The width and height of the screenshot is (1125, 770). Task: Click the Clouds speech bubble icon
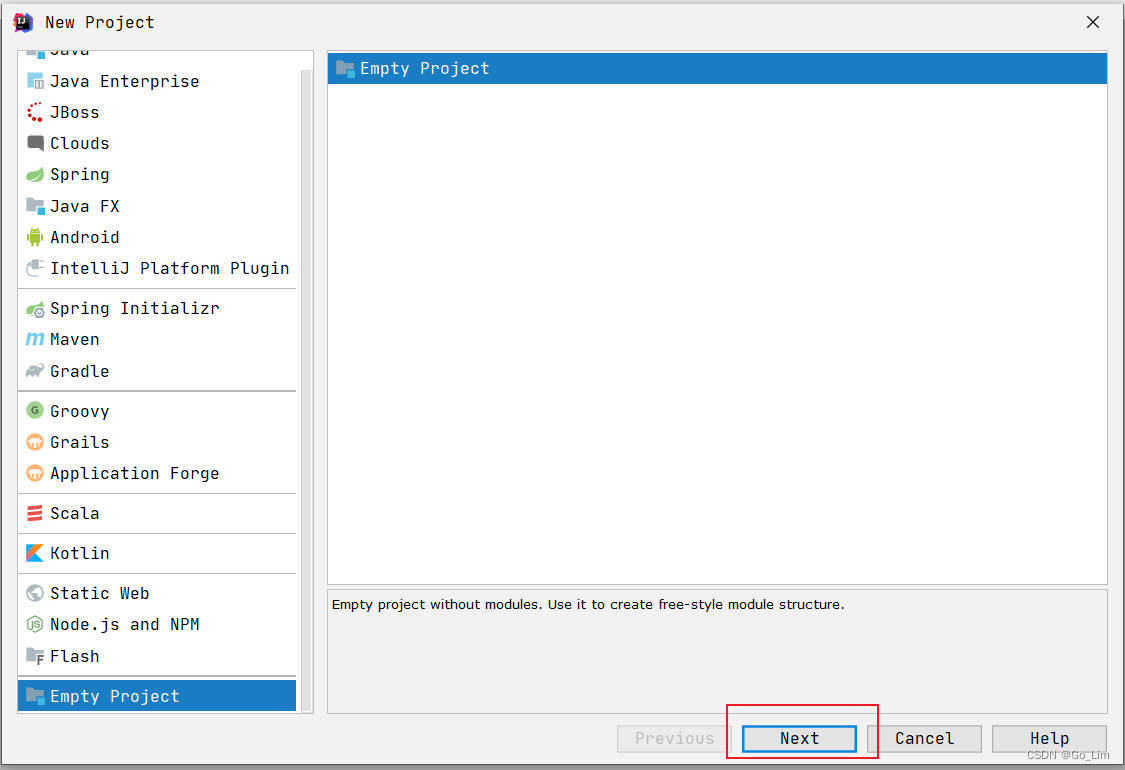click(x=34, y=144)
